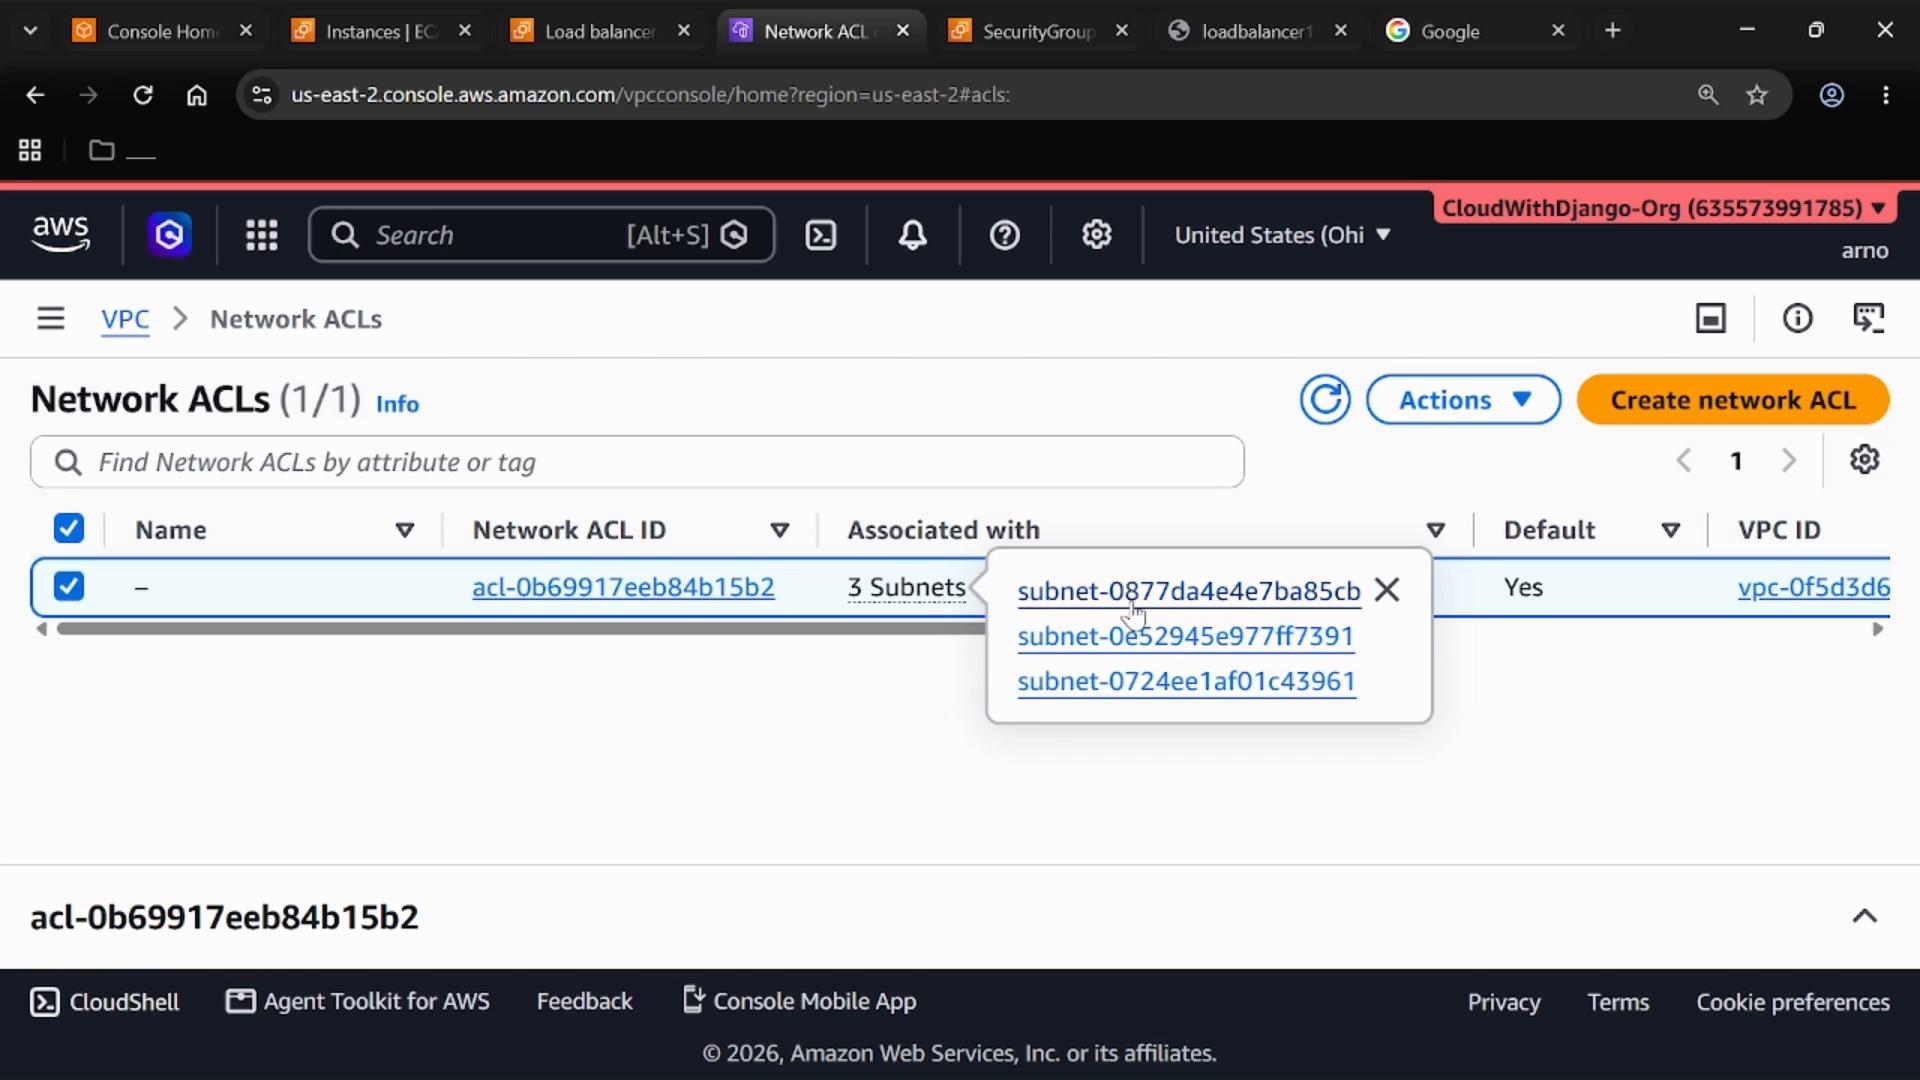1920x1080 pixels.
Task: Open the notifications bell
Action: click(912, 235)
